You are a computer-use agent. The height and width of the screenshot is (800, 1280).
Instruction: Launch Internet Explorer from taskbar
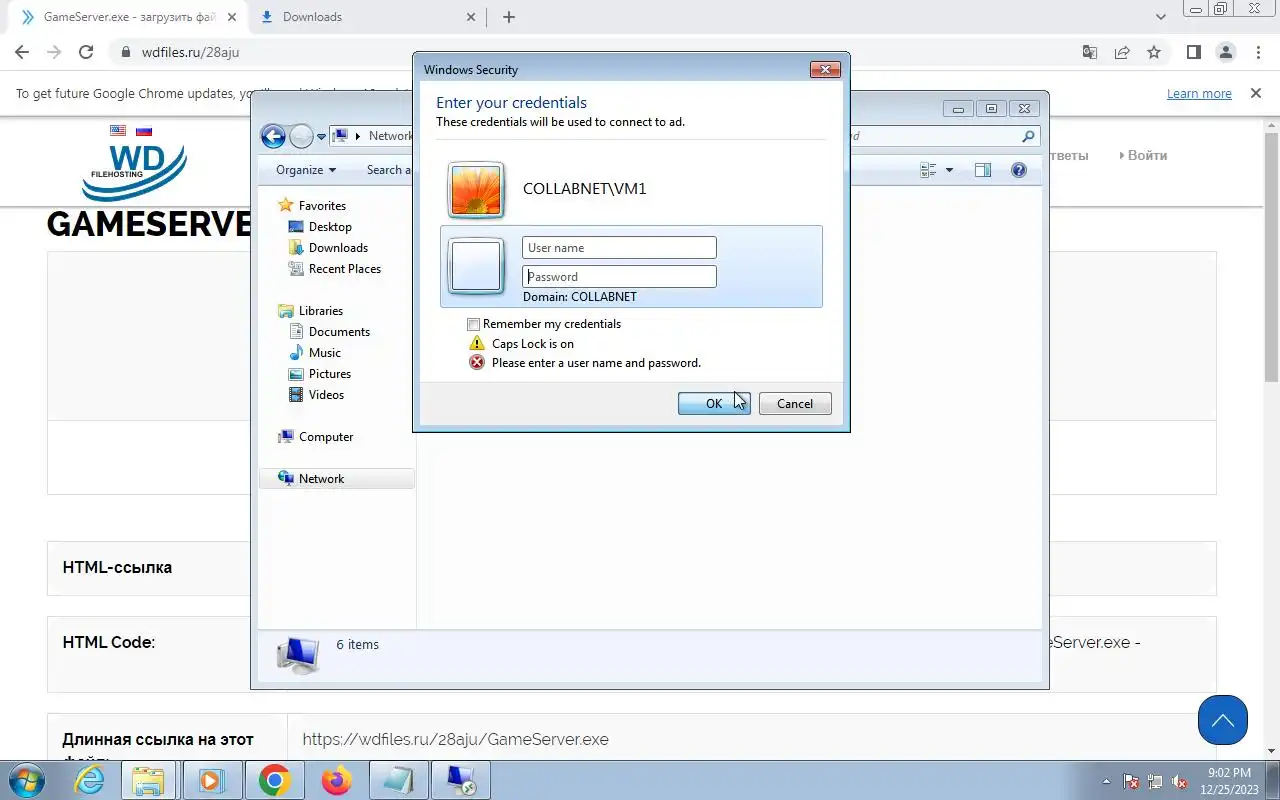click(x=89, y=780)
